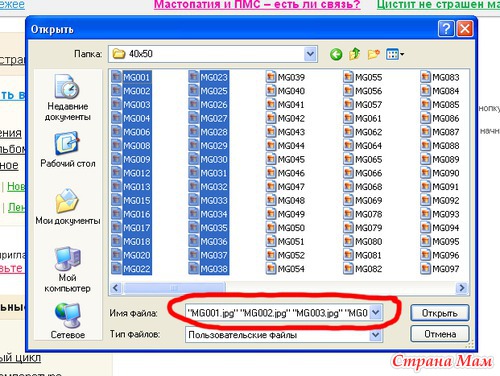This screenshot has width=500, height=376.
Task: Select file icon for MG023
Action: [194, 77]
